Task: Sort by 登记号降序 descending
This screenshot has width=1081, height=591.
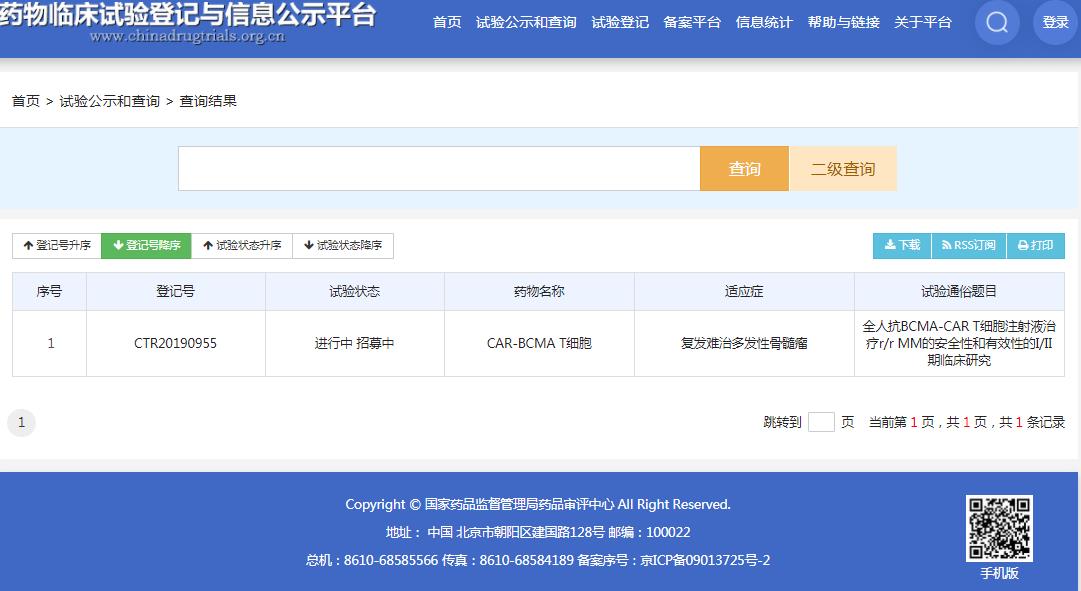Action: [x=146, y=246]
